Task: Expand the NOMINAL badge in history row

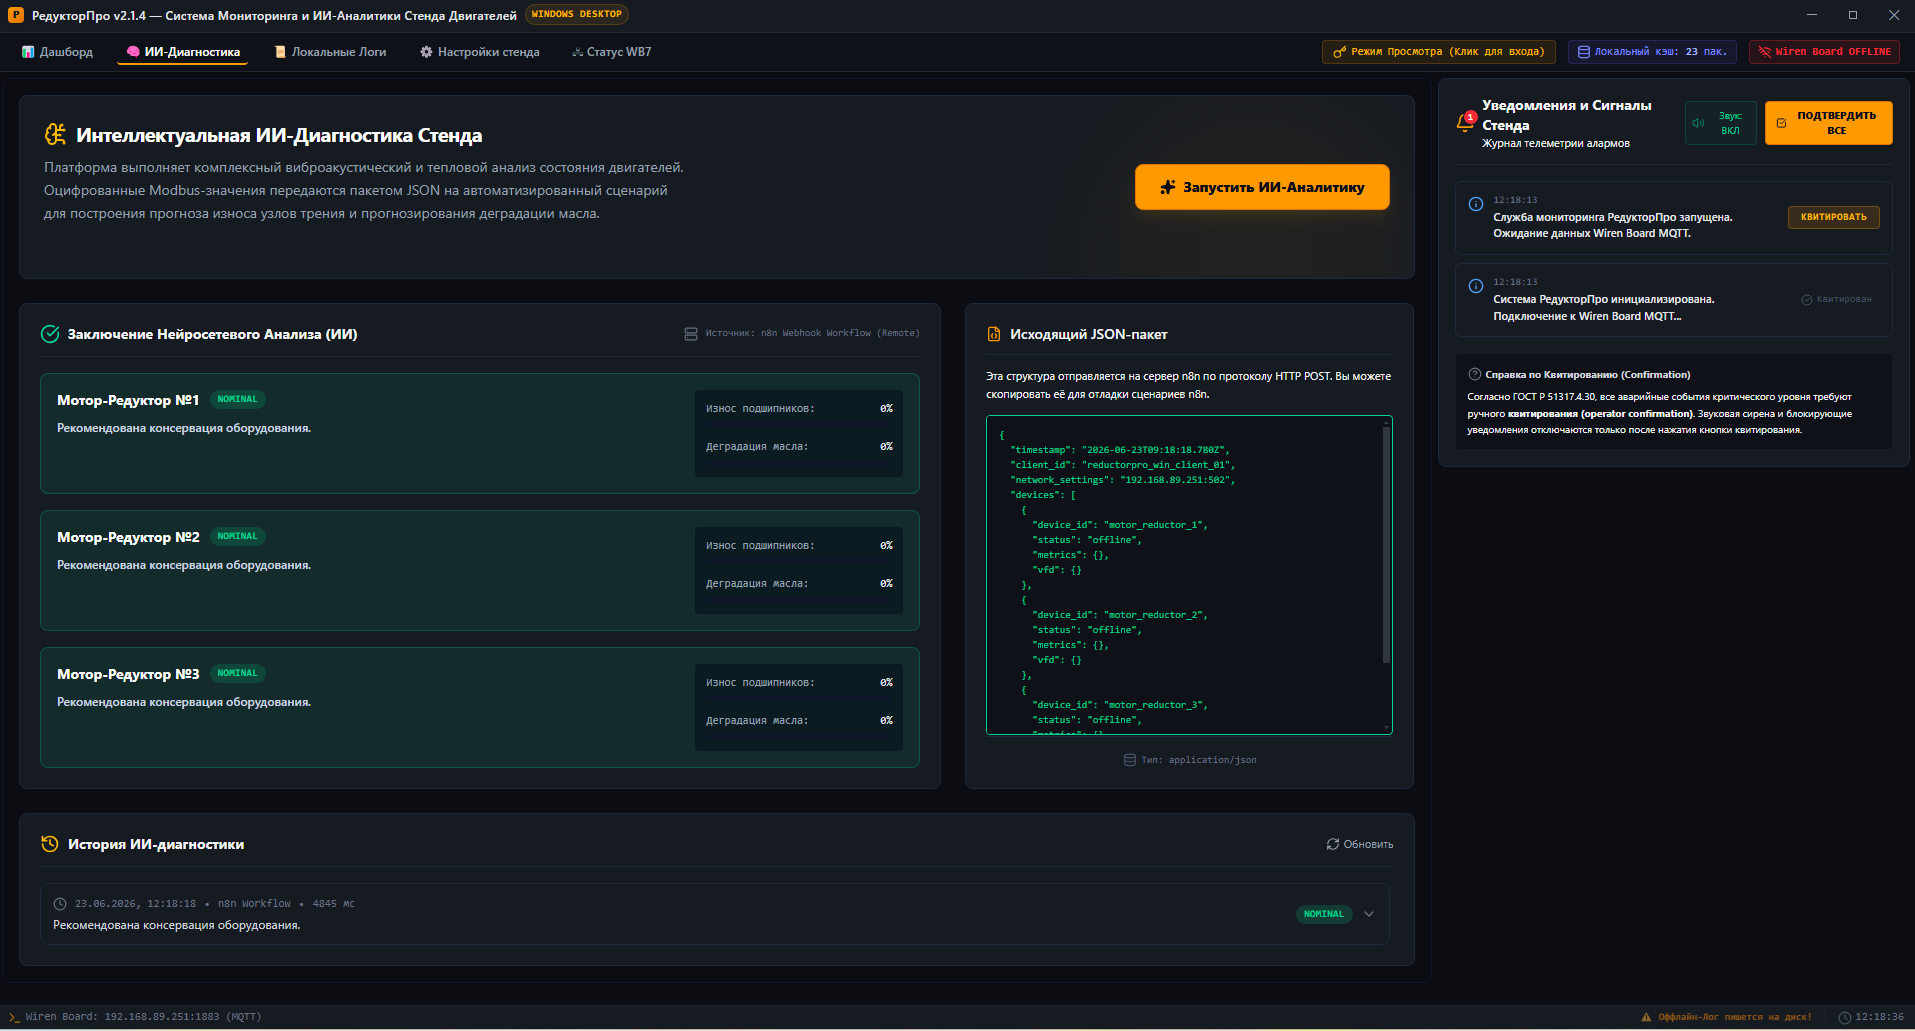Action: click(x=1323, y=914)
